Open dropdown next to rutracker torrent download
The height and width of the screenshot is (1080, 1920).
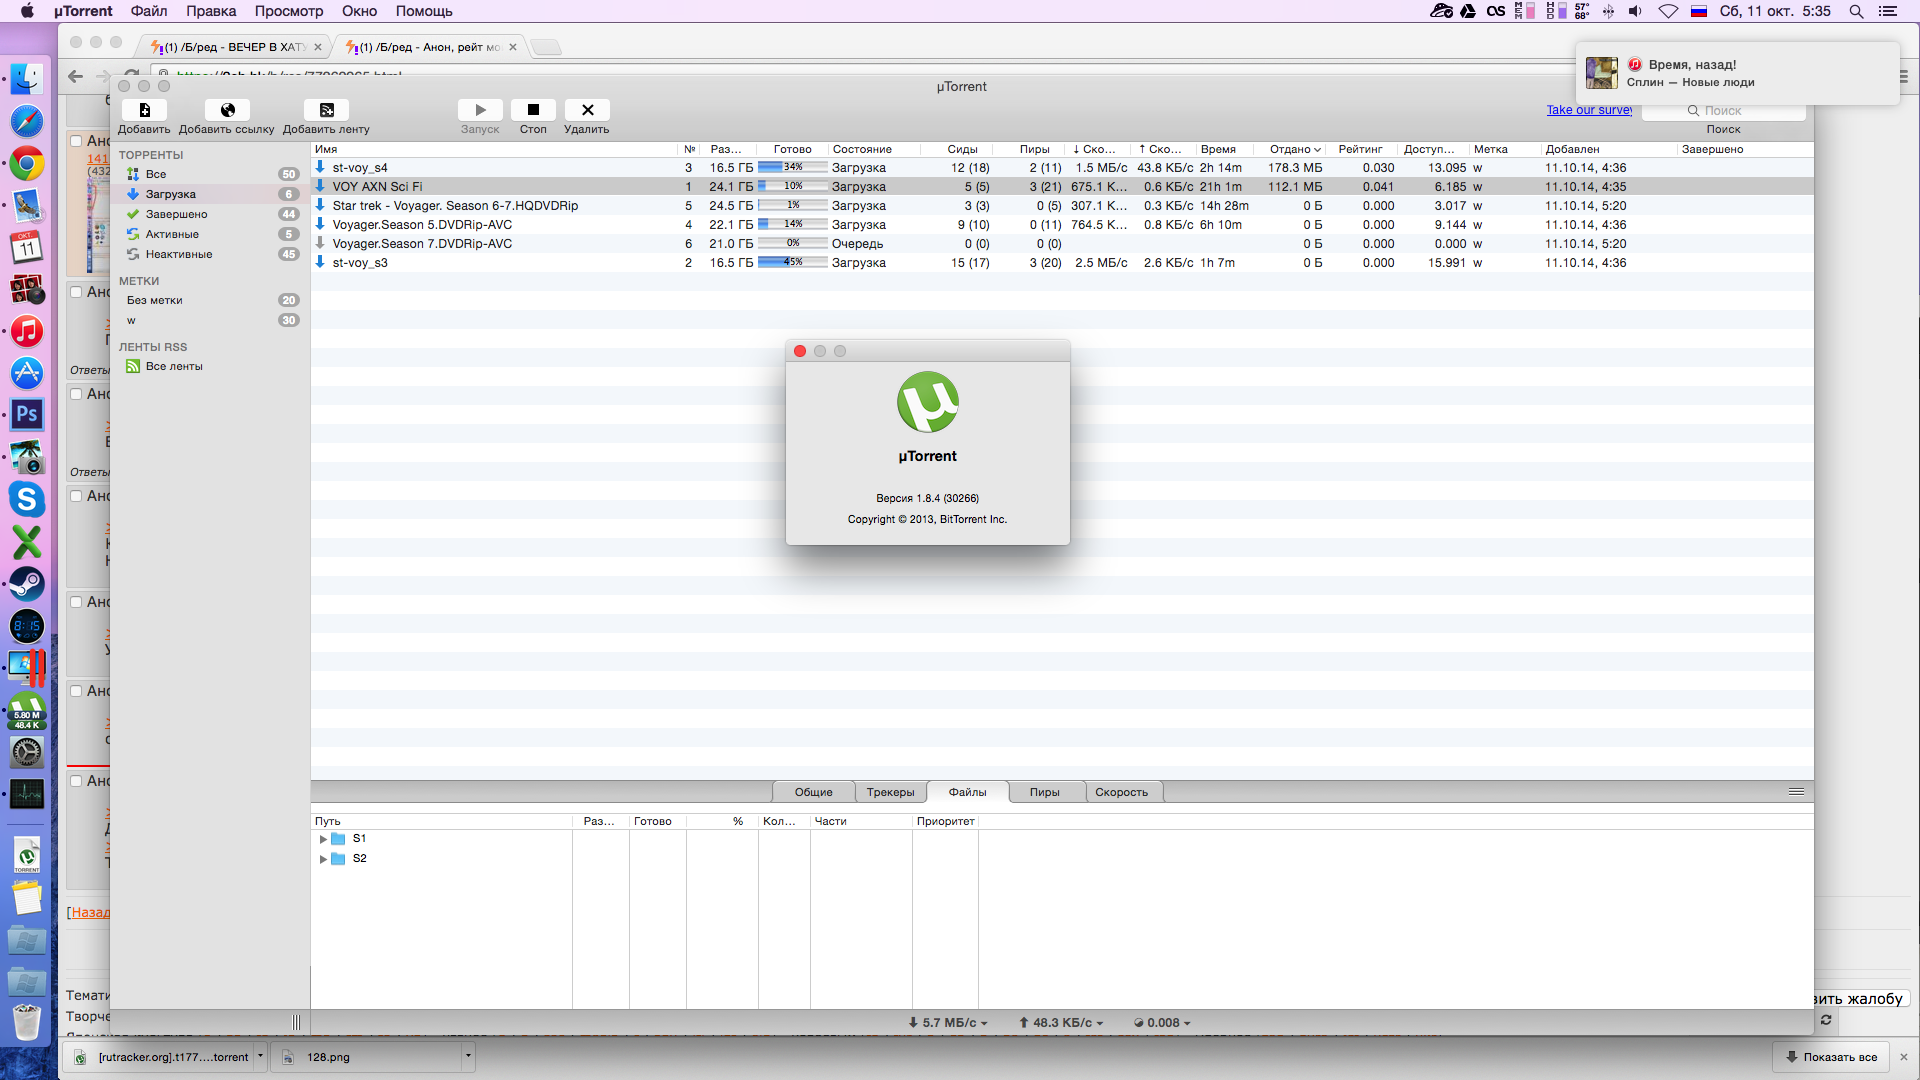(x=260, y=1056)
